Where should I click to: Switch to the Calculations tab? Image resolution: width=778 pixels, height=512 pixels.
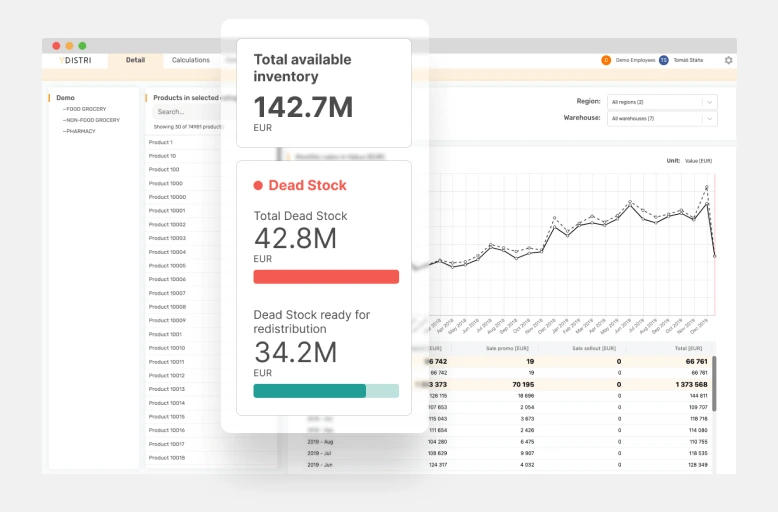(191, 60)
